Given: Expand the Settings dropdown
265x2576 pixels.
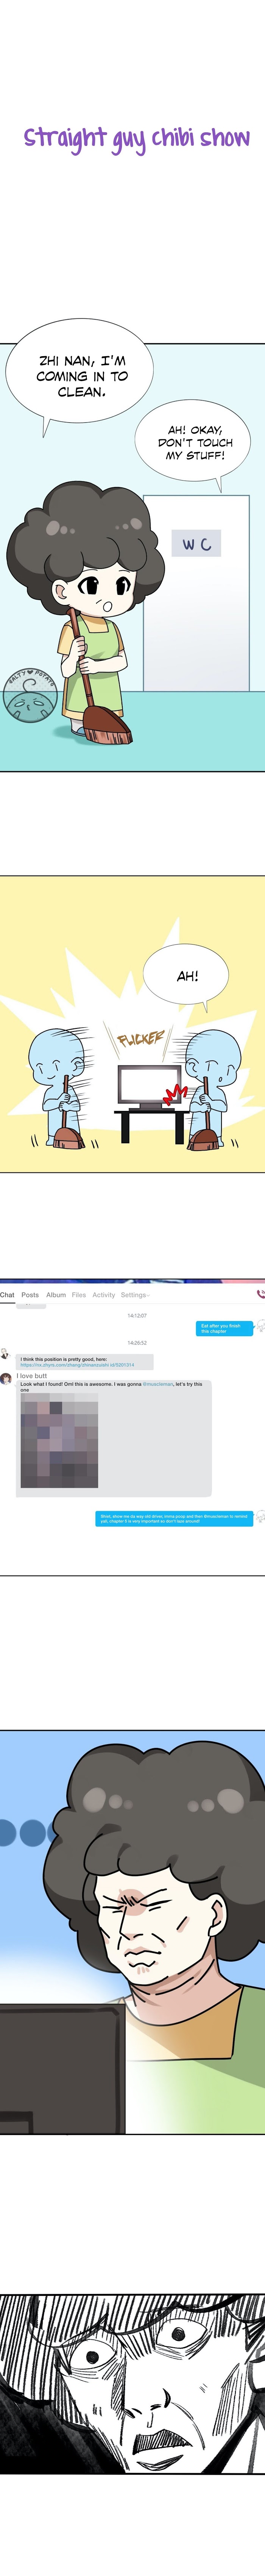Looking at the screenshot, I should click(135, 1295).
